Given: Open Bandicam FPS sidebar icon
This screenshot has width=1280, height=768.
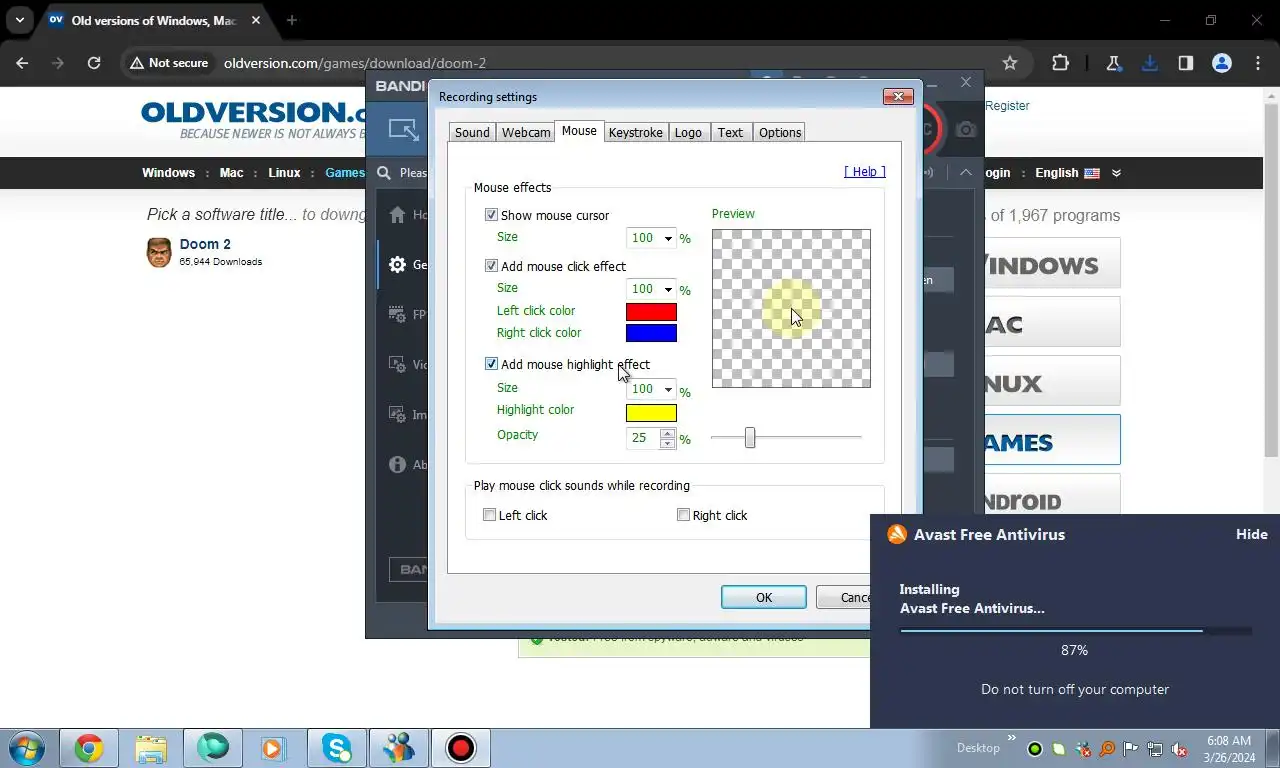Looking at the screenshot, I should (x=397, y=314).
